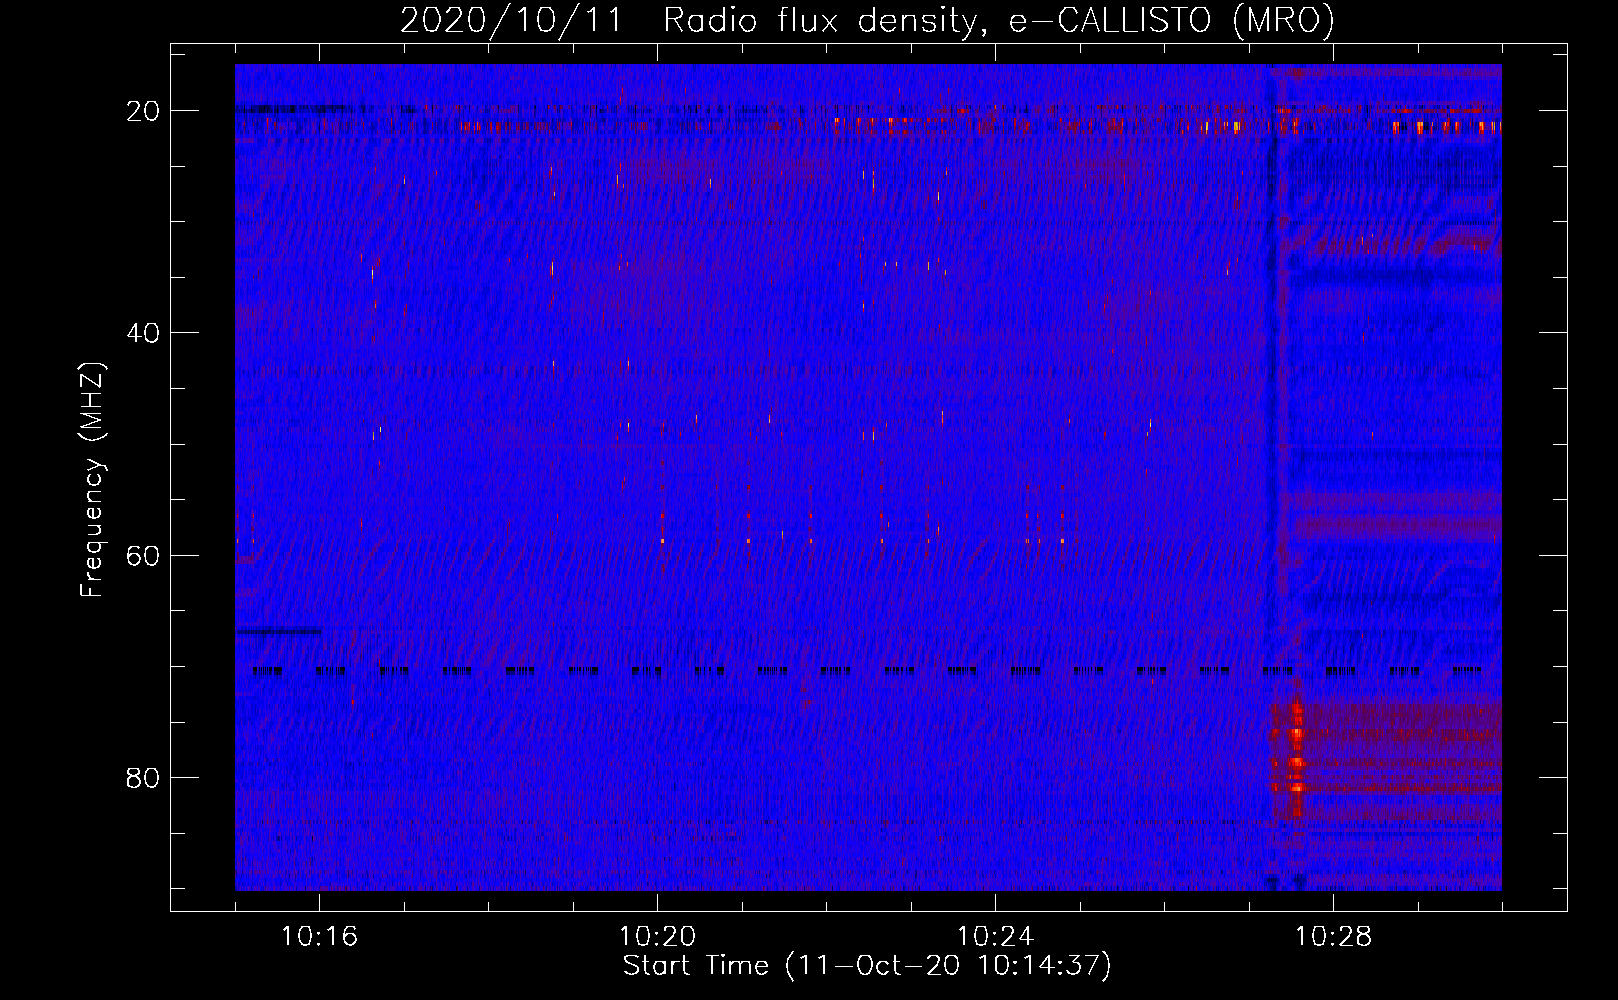Select the 'Frequency (MHZ)' axis label
1618x1000 pixels.
(92, 480)
